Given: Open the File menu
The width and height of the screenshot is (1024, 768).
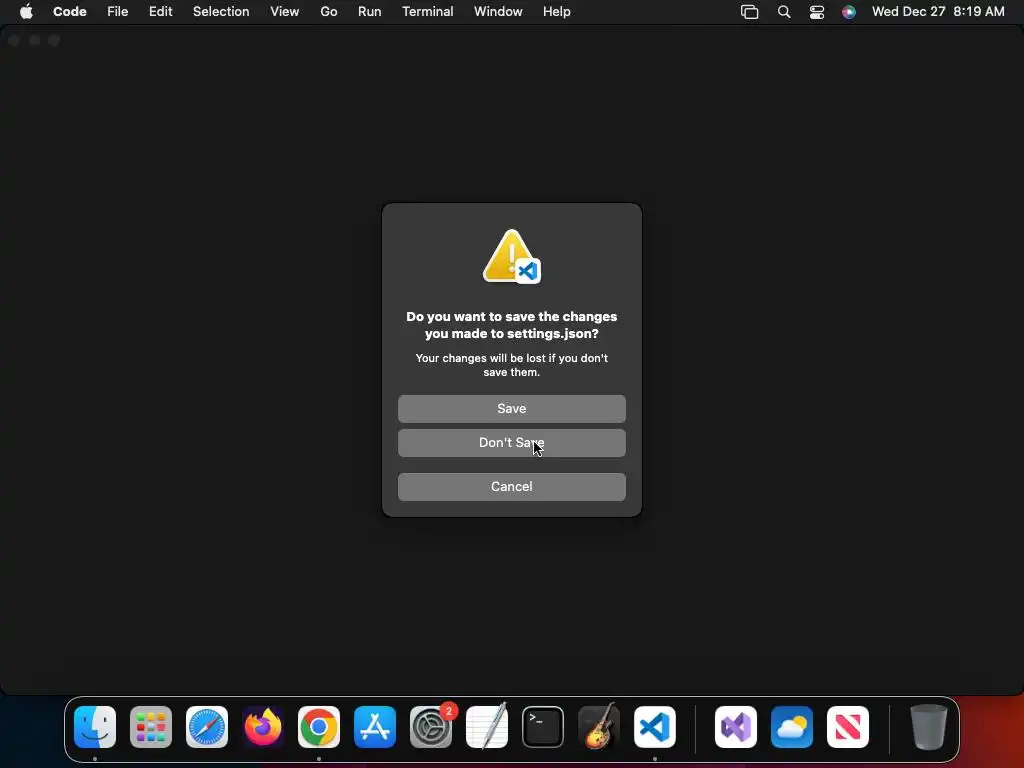Looking at the screenshot, I should [118, 12].
